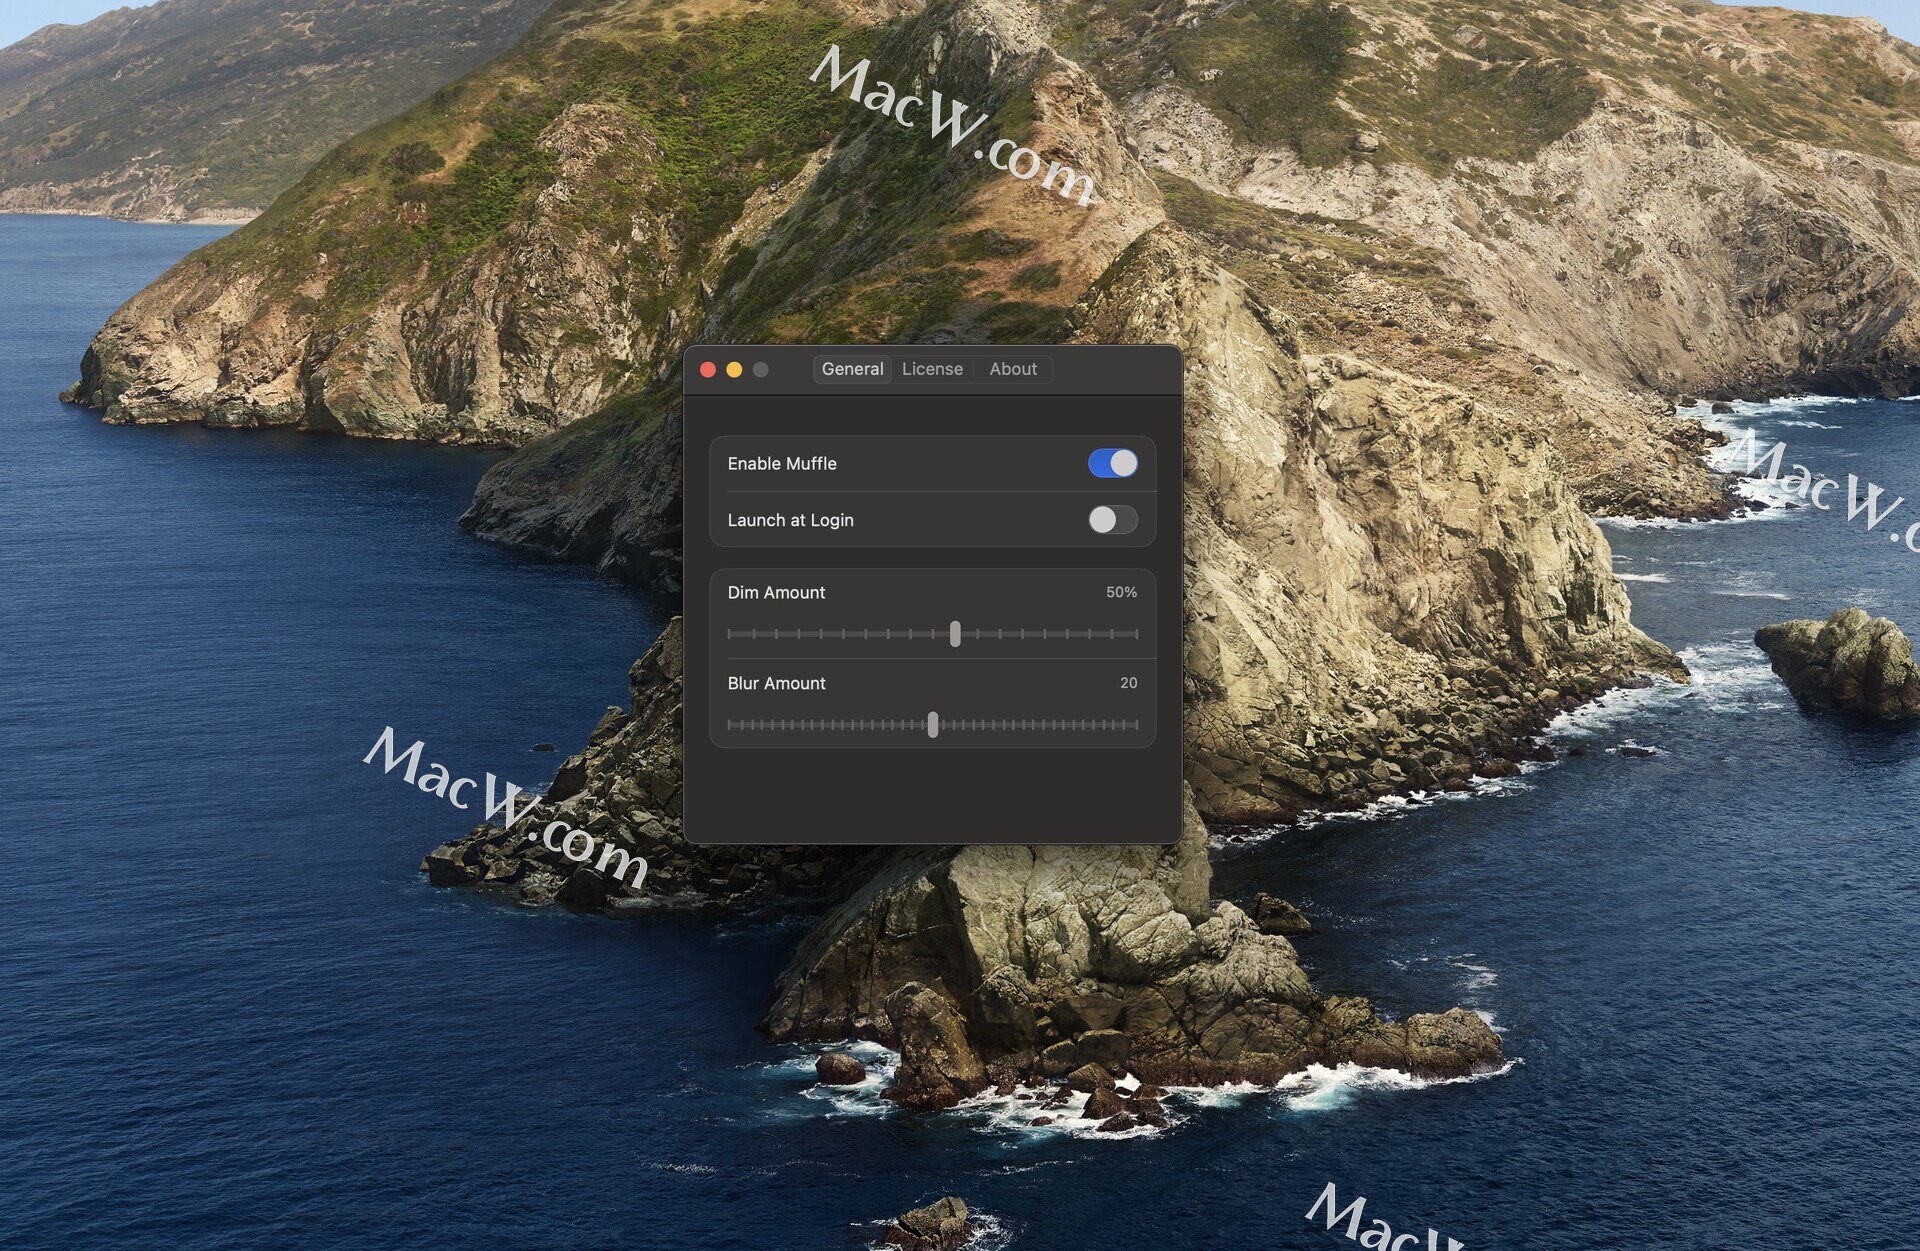Click the Dim Amount label text
Screen dimensions: 1920x1251
(776, 593)
